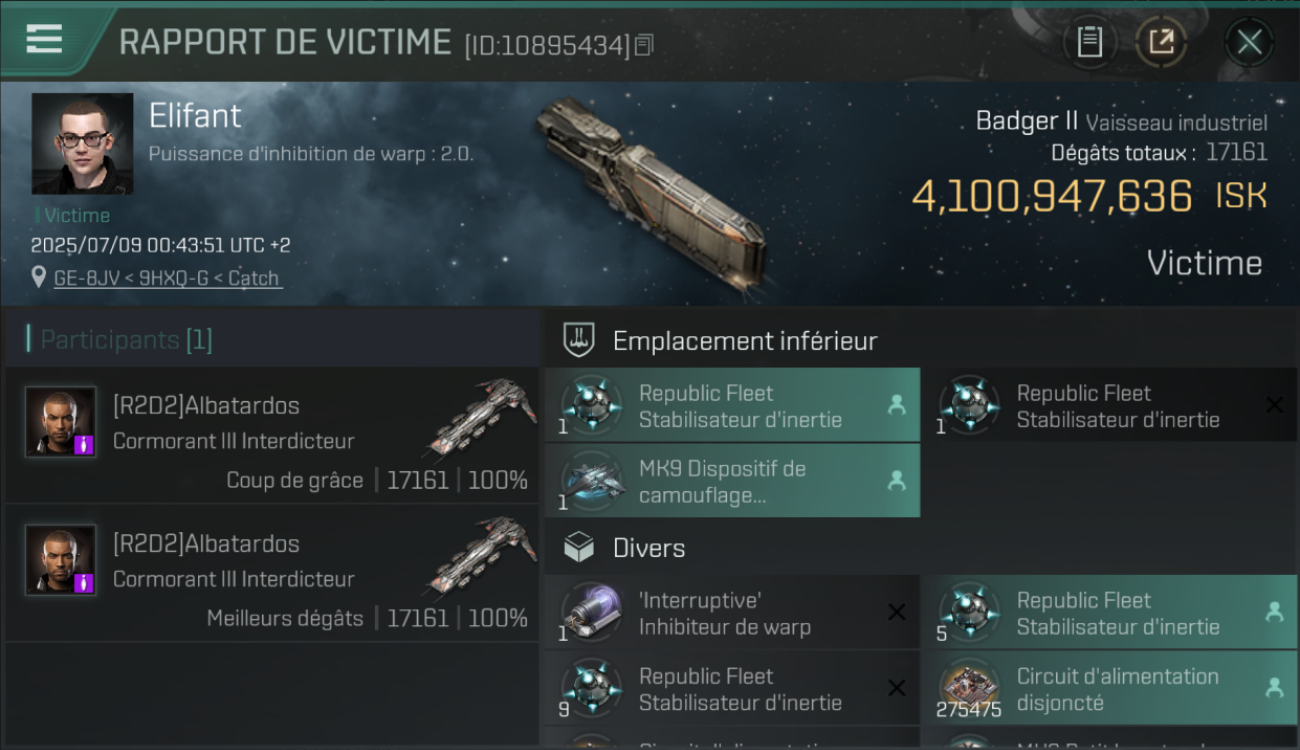
Task: Copy the kill report ID
Action: 644,44
